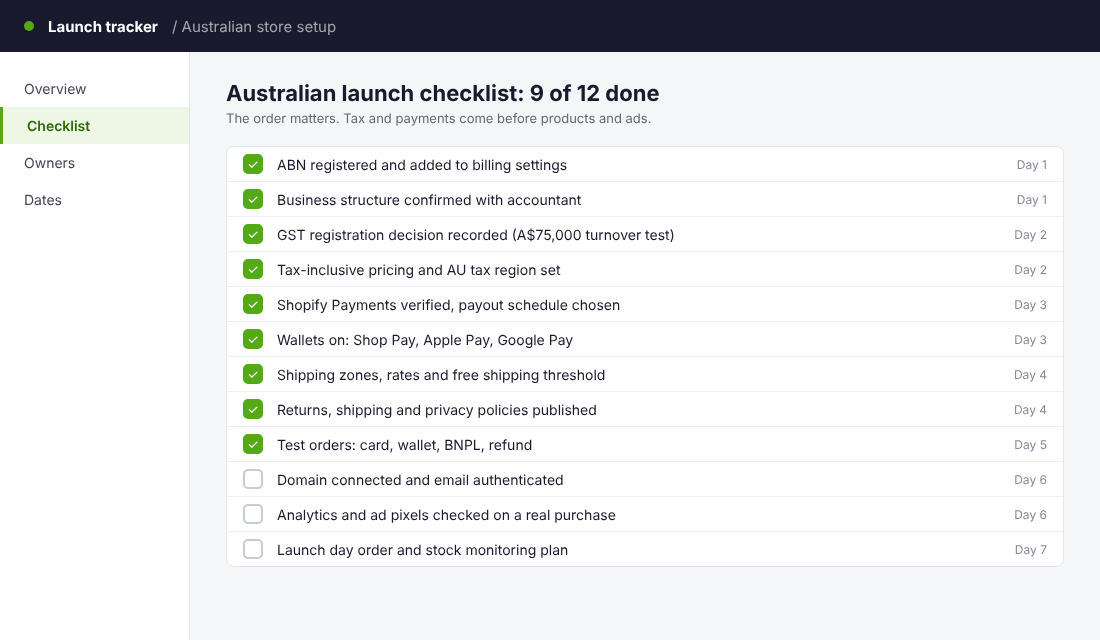Click 'Test orders: card, wallet, BNPL, refund' text
Screen dimensions: 1100x640
(404, 445)
